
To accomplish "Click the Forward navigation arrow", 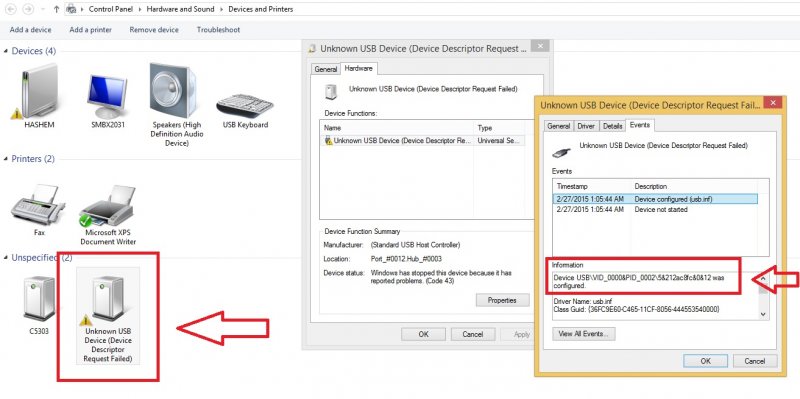I will [29, 9].
